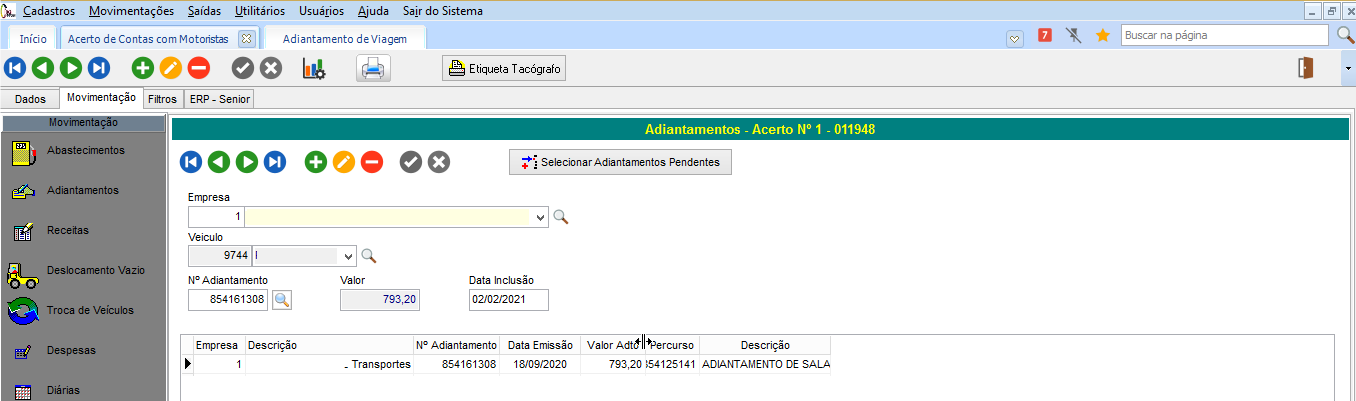Click Etiqueta Tacógrafo button

coord(505,68)
